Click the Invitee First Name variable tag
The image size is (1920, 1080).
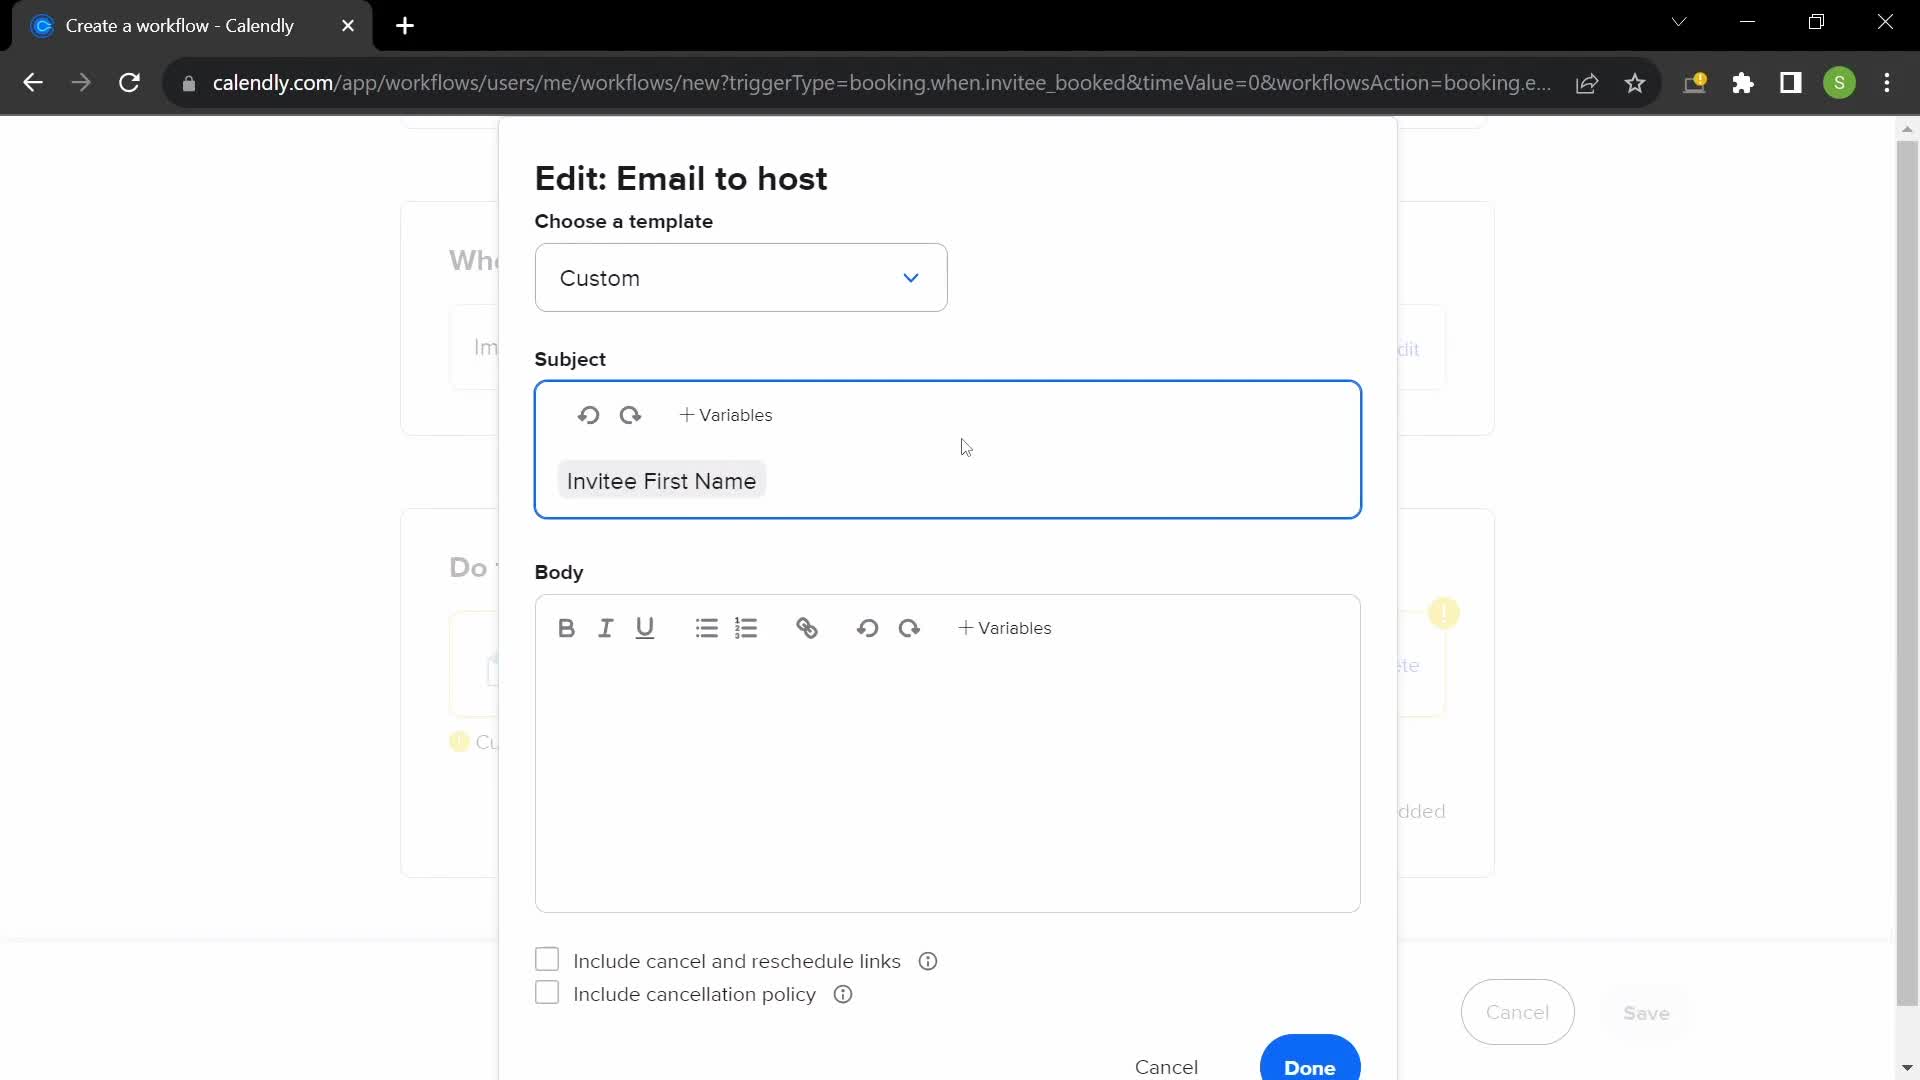click(663, 480)
